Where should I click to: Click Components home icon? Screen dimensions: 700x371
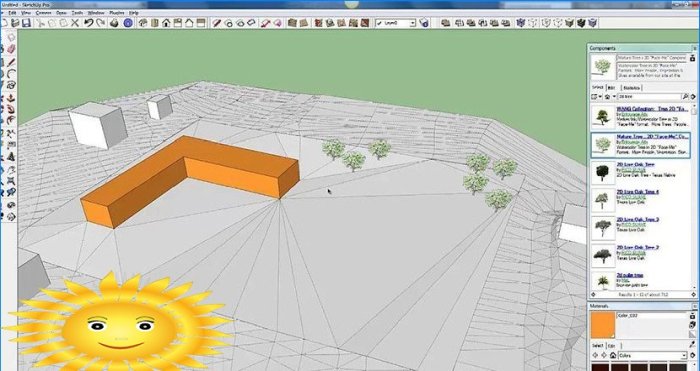pyautogui.click(x=607, y=96)
